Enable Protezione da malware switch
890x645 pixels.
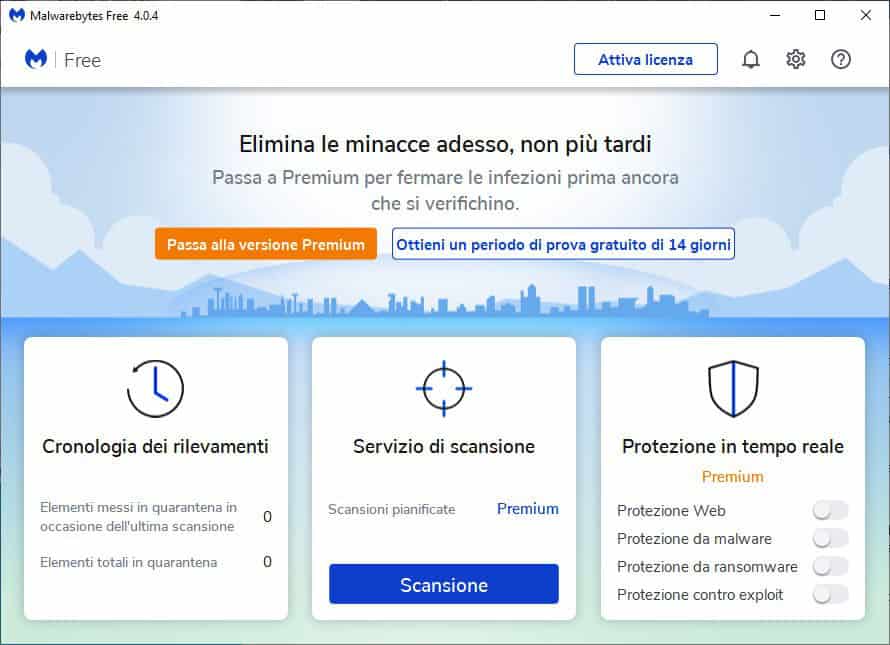point(830,539)
